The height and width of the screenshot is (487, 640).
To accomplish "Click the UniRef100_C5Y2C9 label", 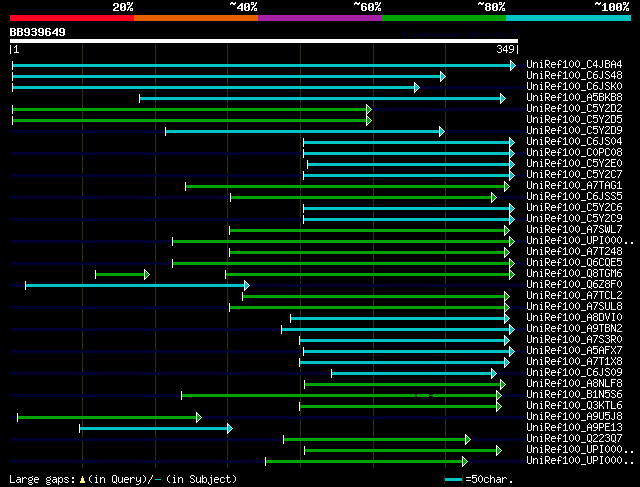I will point(574,219).
